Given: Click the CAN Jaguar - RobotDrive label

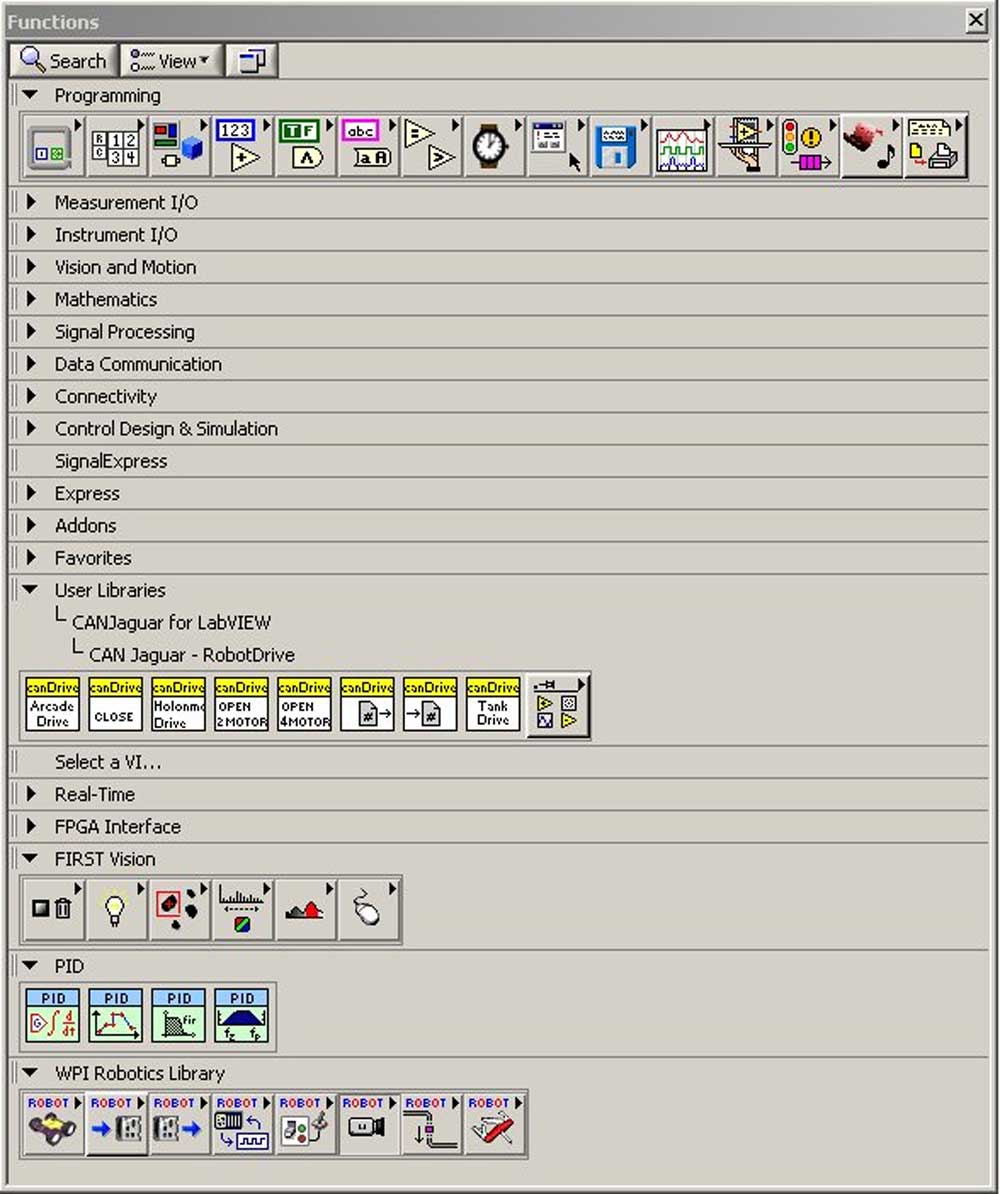Looking at the screenshot, I should click(192, 655).
